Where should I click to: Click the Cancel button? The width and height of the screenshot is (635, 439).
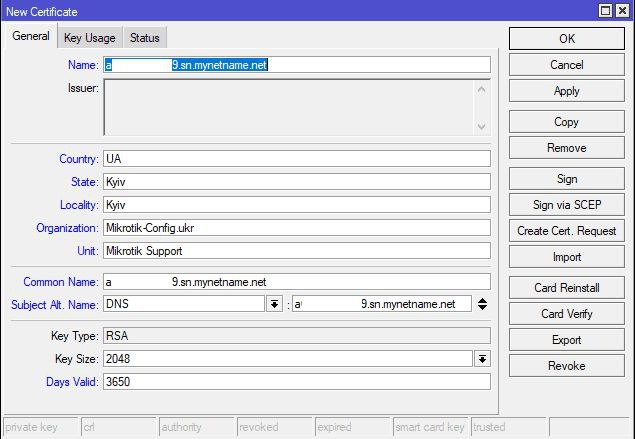click(x=567, y=65)
